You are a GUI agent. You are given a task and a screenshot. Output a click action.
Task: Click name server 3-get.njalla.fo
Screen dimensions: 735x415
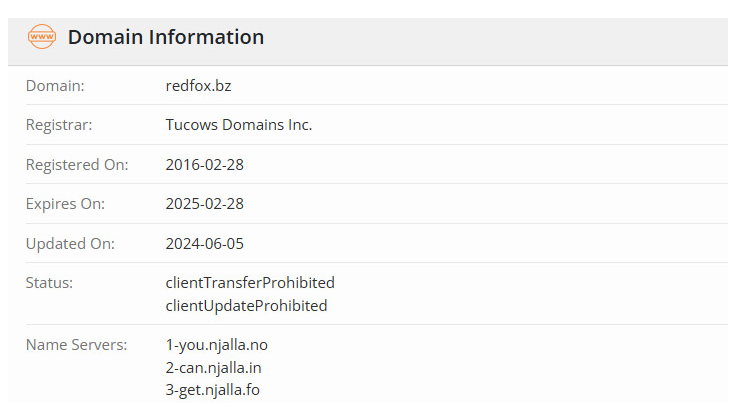[212, 390]
